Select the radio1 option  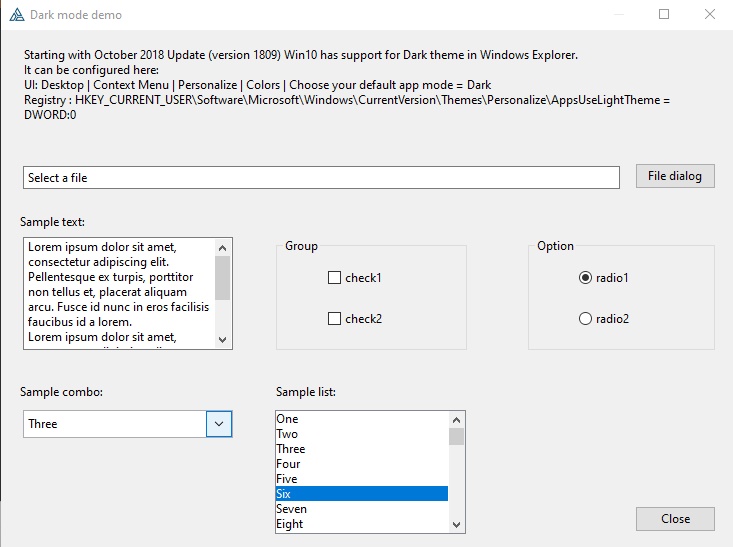pyautogui.click(x=586, y=278)
